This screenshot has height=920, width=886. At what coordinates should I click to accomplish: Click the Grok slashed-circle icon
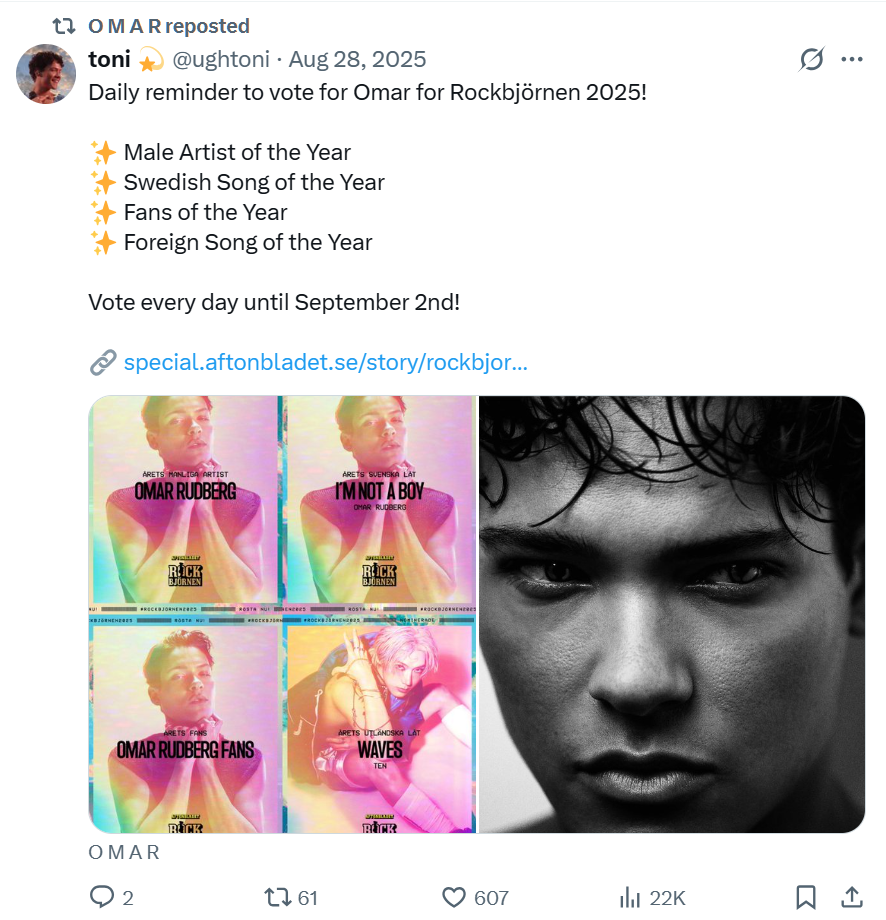[x=812, y=60]
